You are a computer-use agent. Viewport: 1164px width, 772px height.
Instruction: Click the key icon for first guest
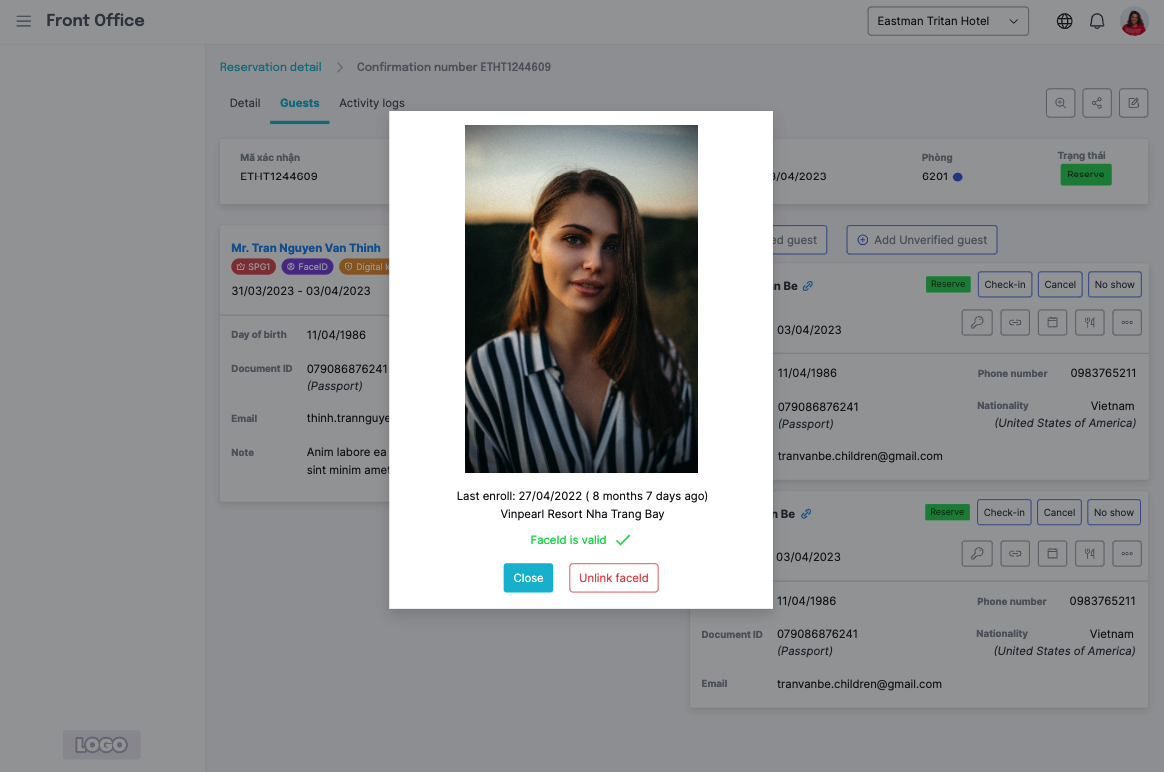pyautogui.click(x=977, y=323)
